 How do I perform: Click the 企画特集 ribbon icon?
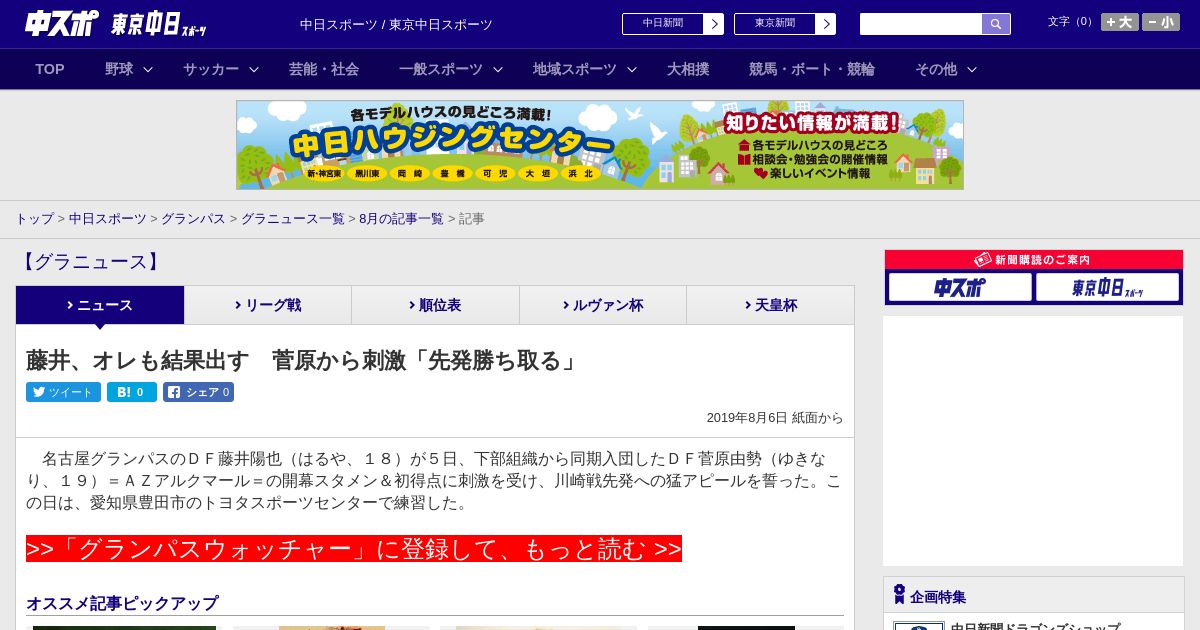point(899,595)
